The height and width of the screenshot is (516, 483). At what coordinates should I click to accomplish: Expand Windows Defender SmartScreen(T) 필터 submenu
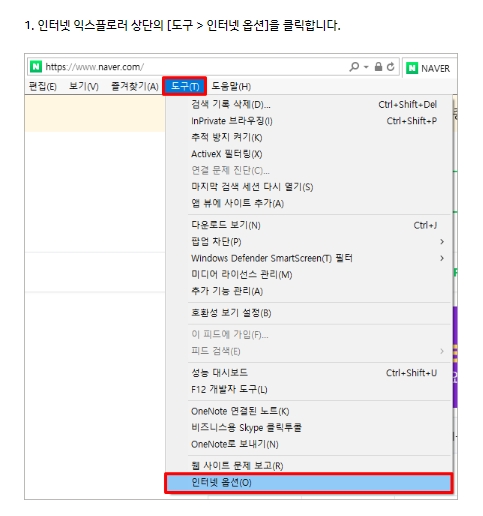(x=309, y=258)
